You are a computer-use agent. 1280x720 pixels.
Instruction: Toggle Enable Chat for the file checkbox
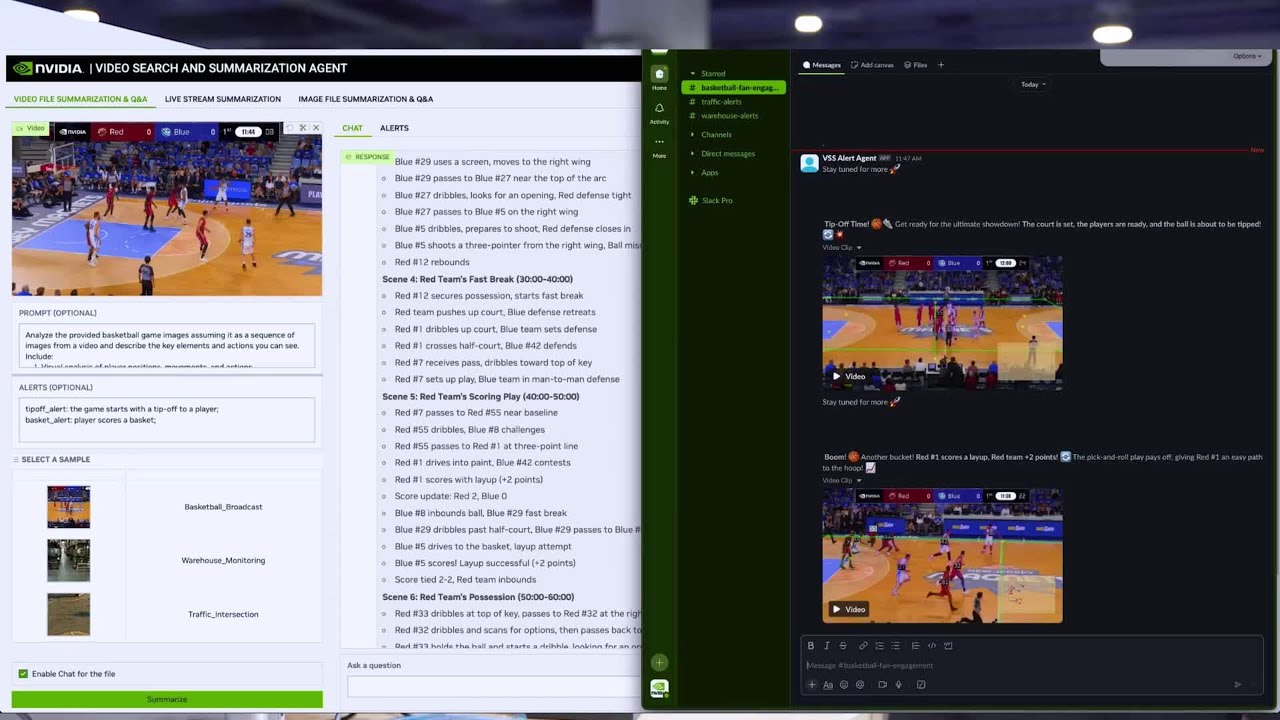pyautogui.click(x=23, y=674)
